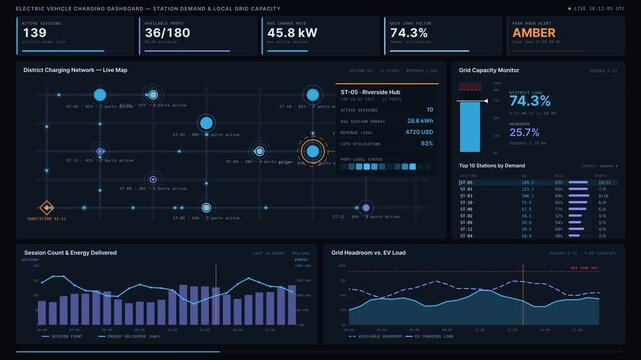Click the ST-02 row in Top 10 Stations
This screenshot has height=360, width=641.
point(538,216)
